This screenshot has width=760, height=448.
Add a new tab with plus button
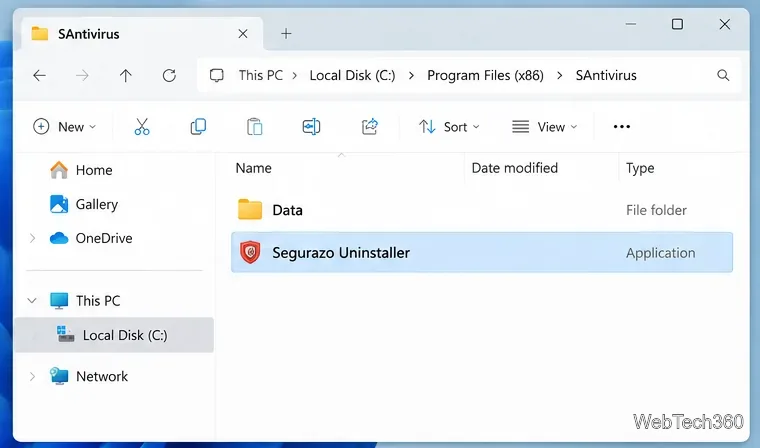tap(286, 33)
